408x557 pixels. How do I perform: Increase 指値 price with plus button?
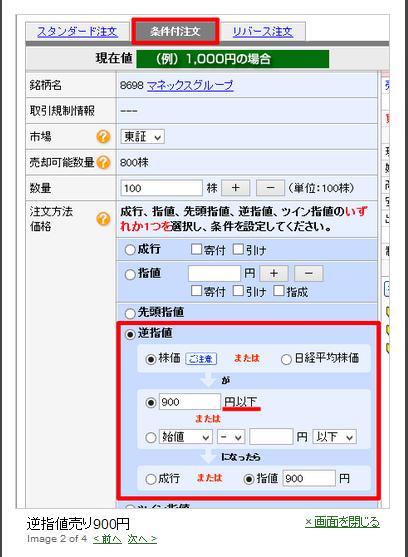274,274
